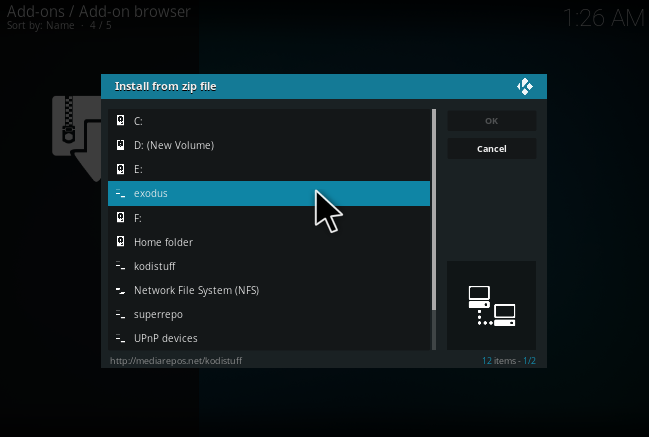Open the Home folder entry
The image size is (649, 437).
point(269,242)
